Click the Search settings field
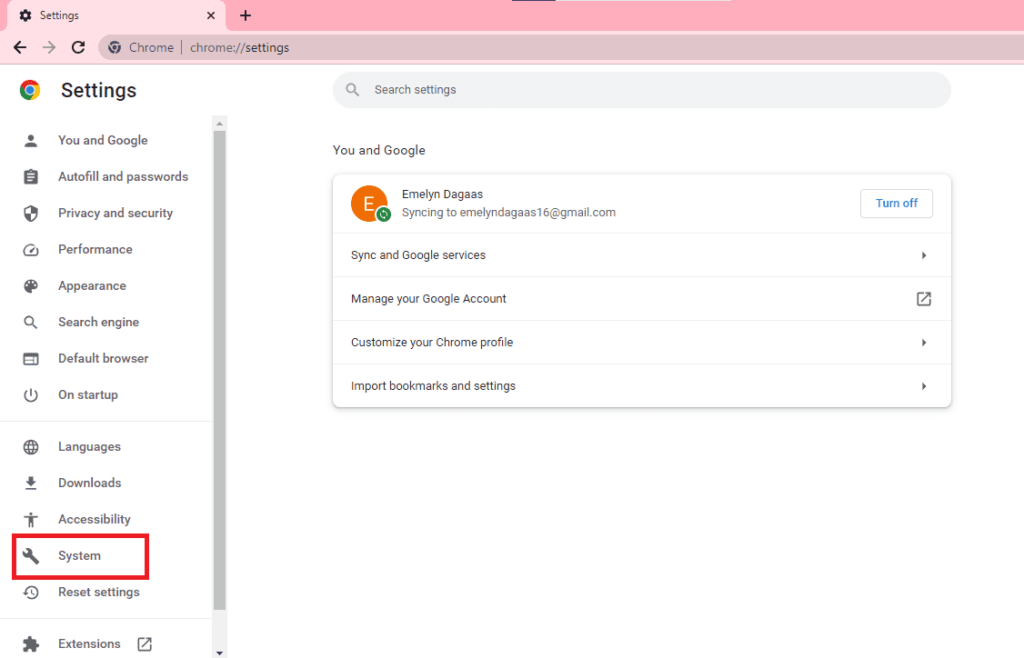This screenshot has width=1024, height=658. click(641, 89)
